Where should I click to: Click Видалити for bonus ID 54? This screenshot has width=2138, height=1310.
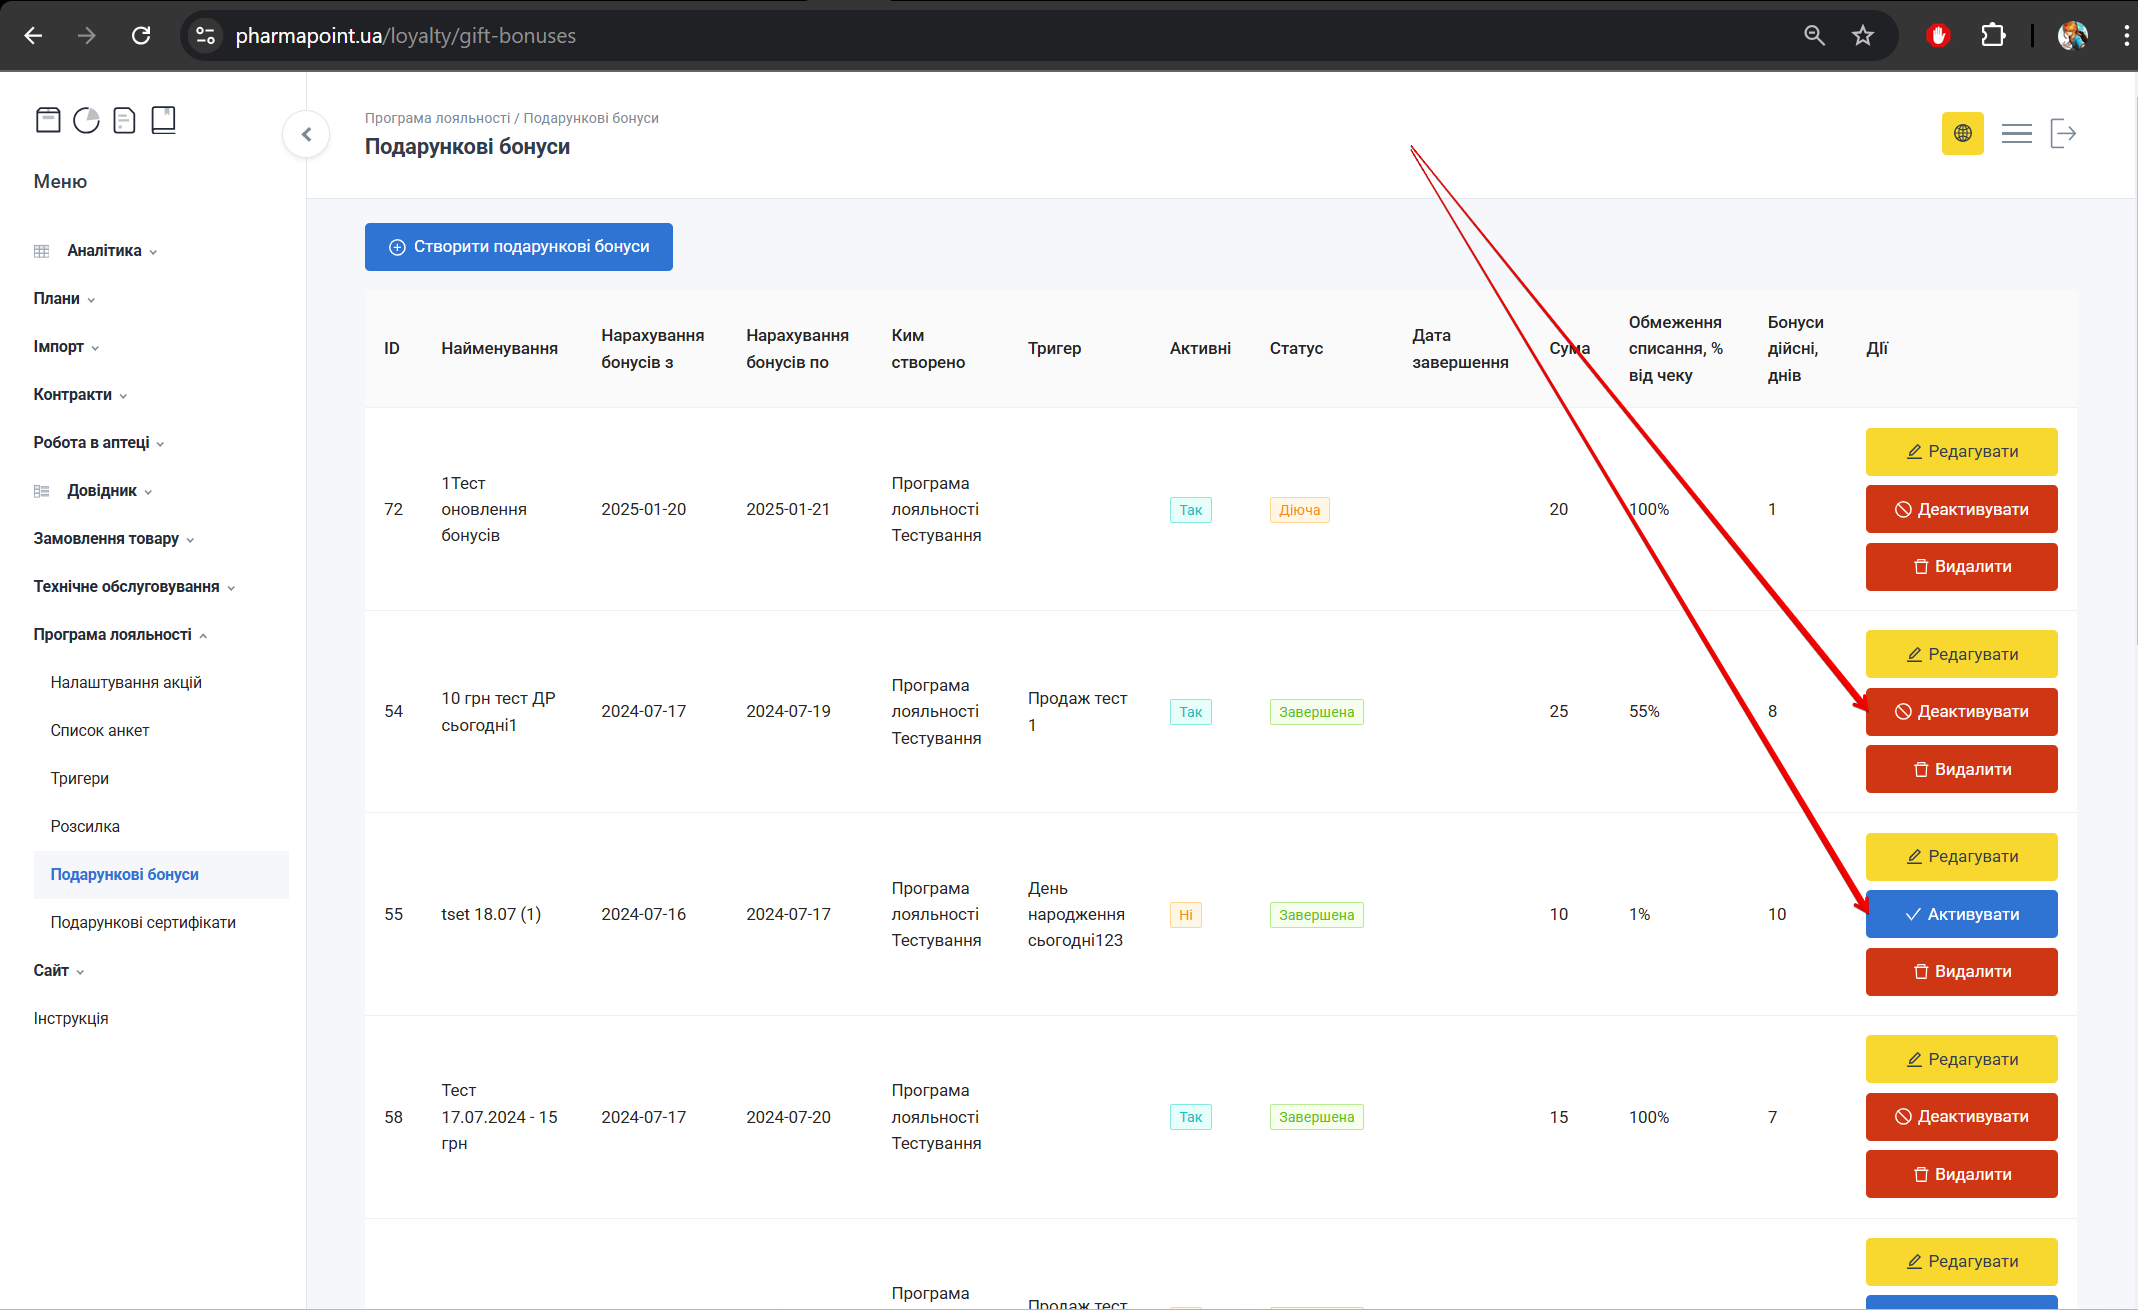[x=1961, y=770]
